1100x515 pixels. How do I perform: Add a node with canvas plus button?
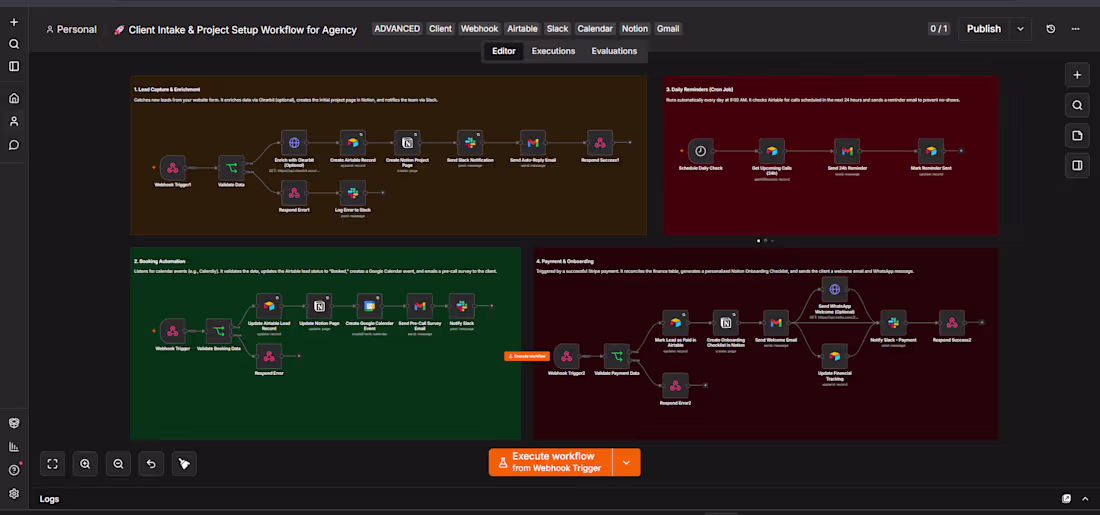(x=1077, y=75)
